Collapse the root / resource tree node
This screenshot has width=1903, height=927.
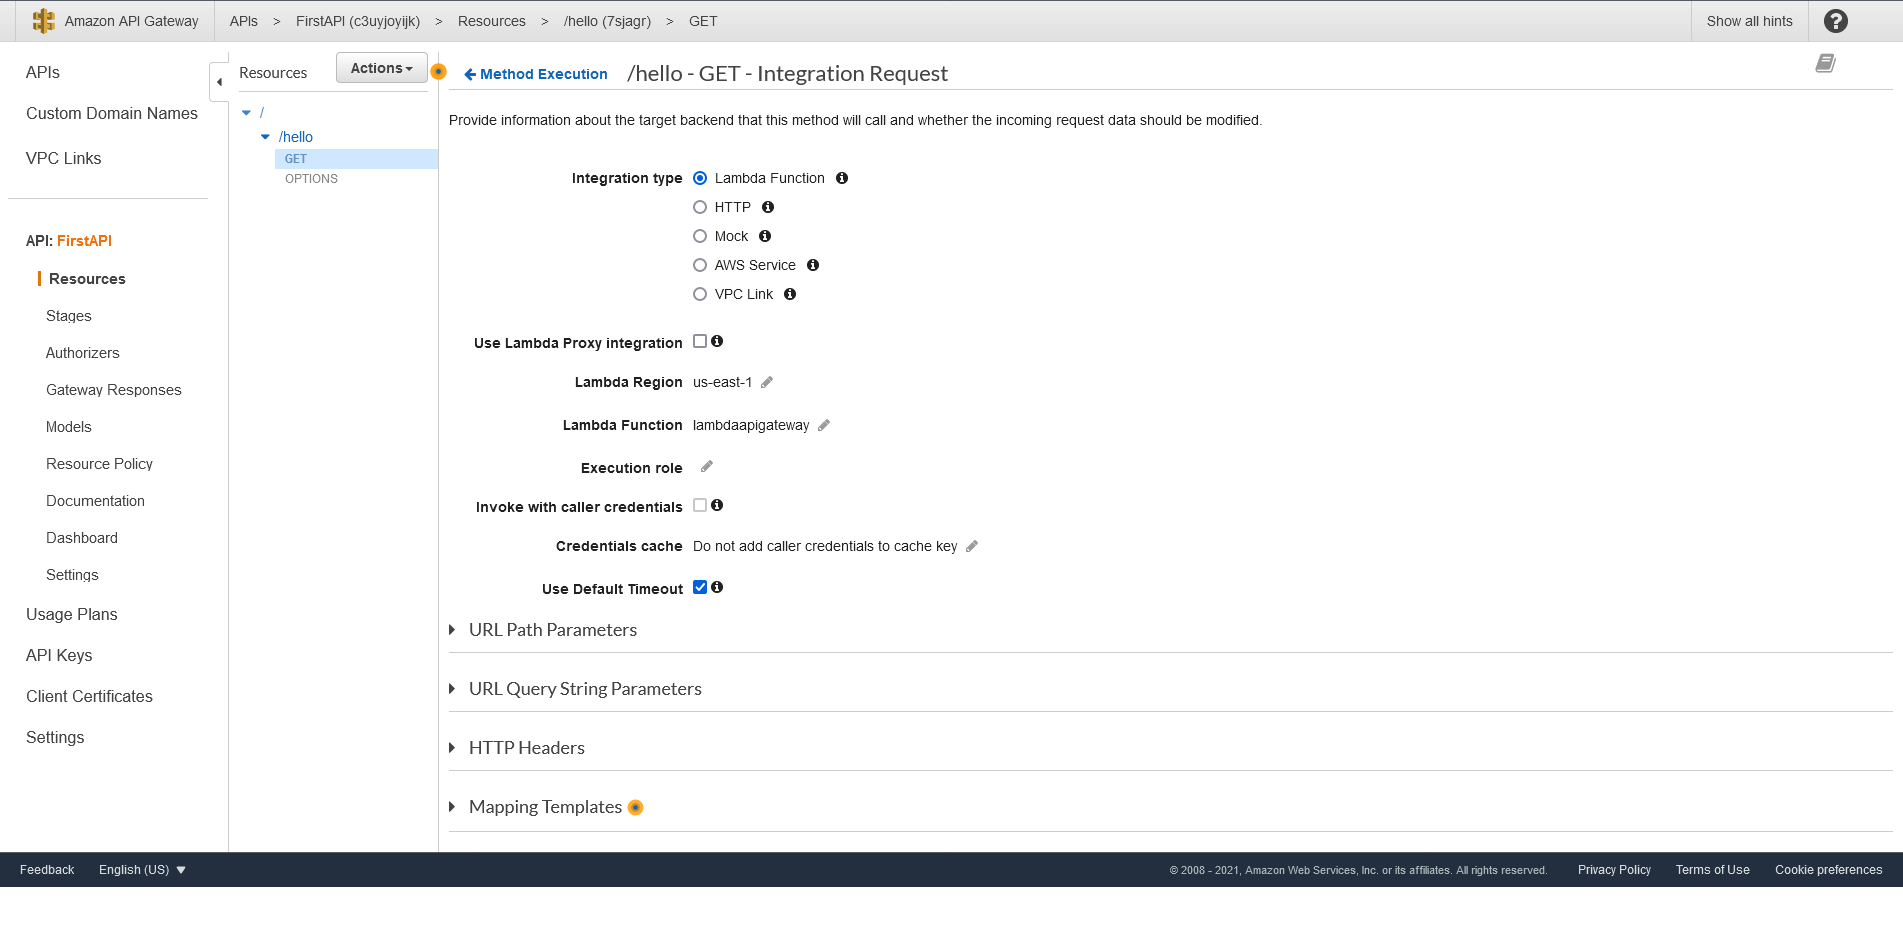pyautogui.click(x=246, y=113)
